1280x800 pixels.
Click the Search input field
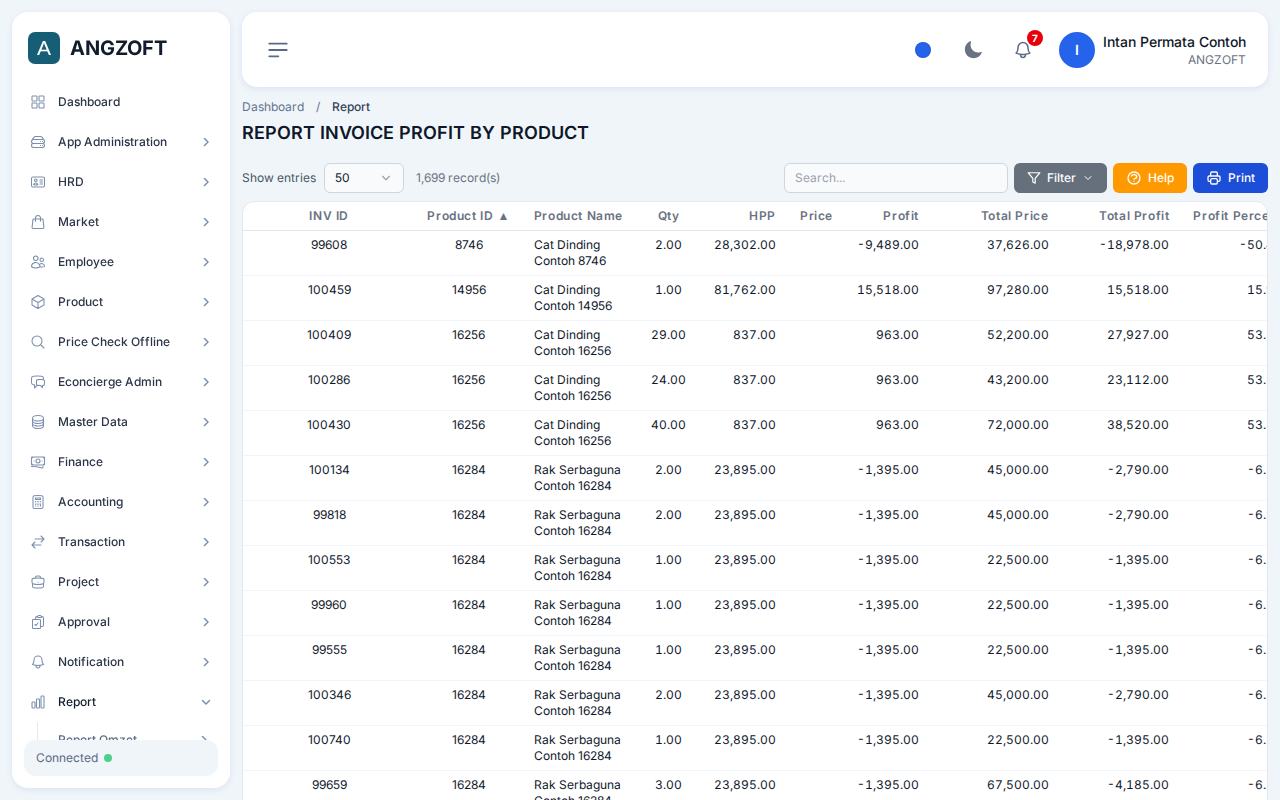[896, 178]
